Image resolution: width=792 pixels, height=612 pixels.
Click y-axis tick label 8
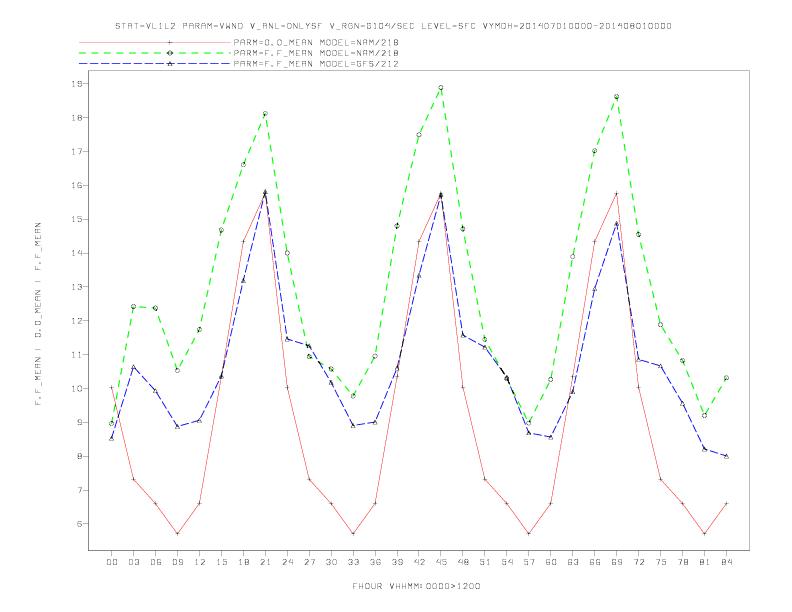click(x=79, y=456)
